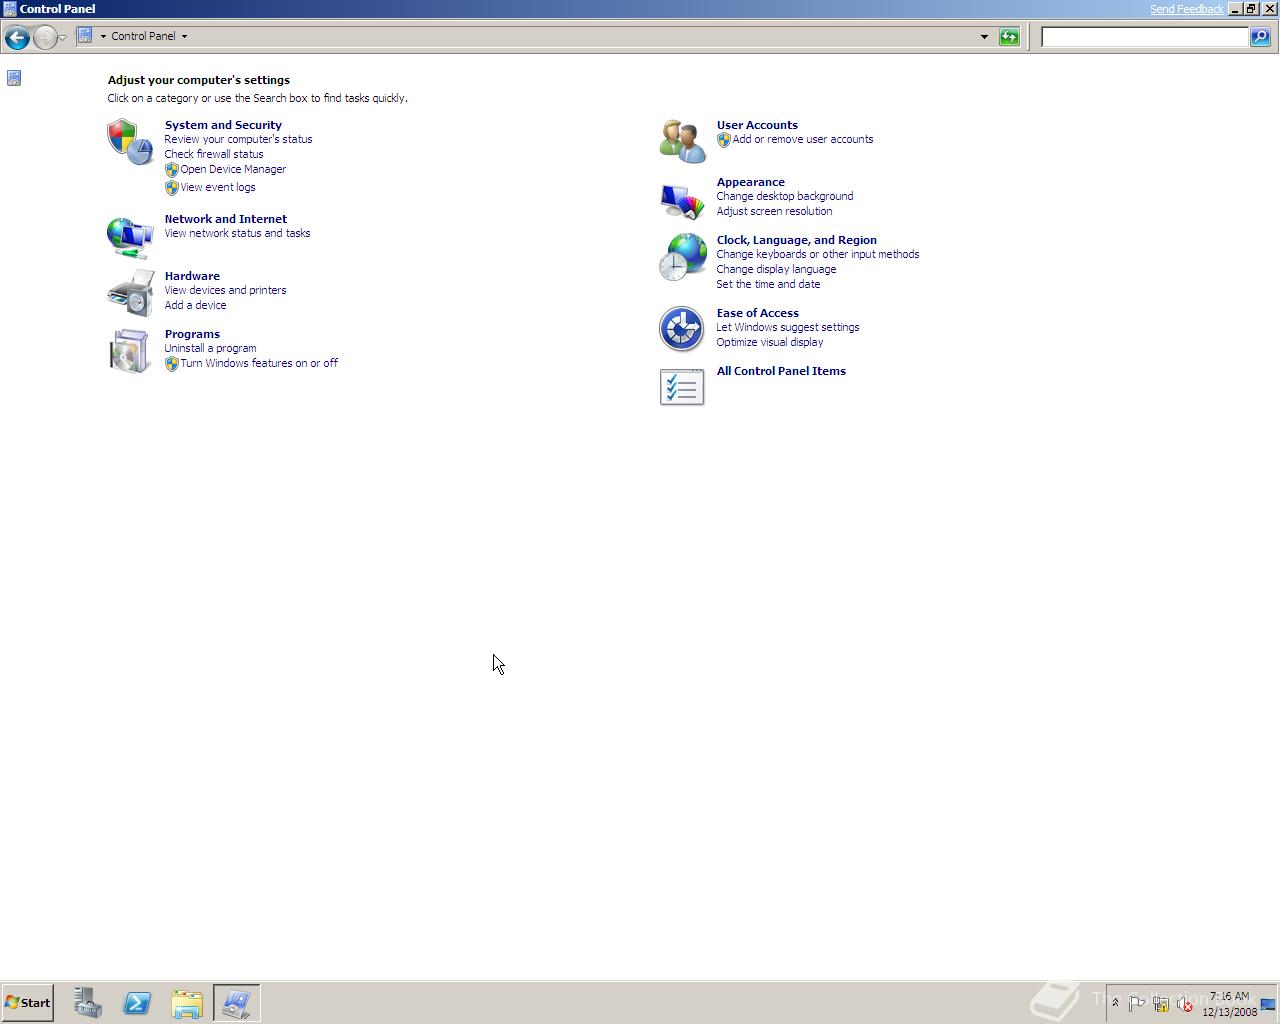This screenshot has height=1024, width=1280.
Task: Click the Ease of Access circular icon
Action: (x=682, y=329)
